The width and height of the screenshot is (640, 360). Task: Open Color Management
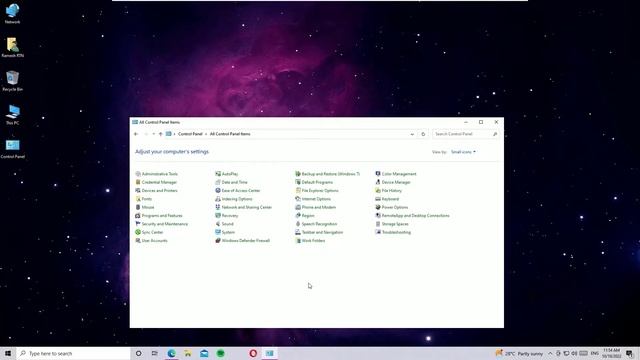pyautogui.click(x=396, y=174)
